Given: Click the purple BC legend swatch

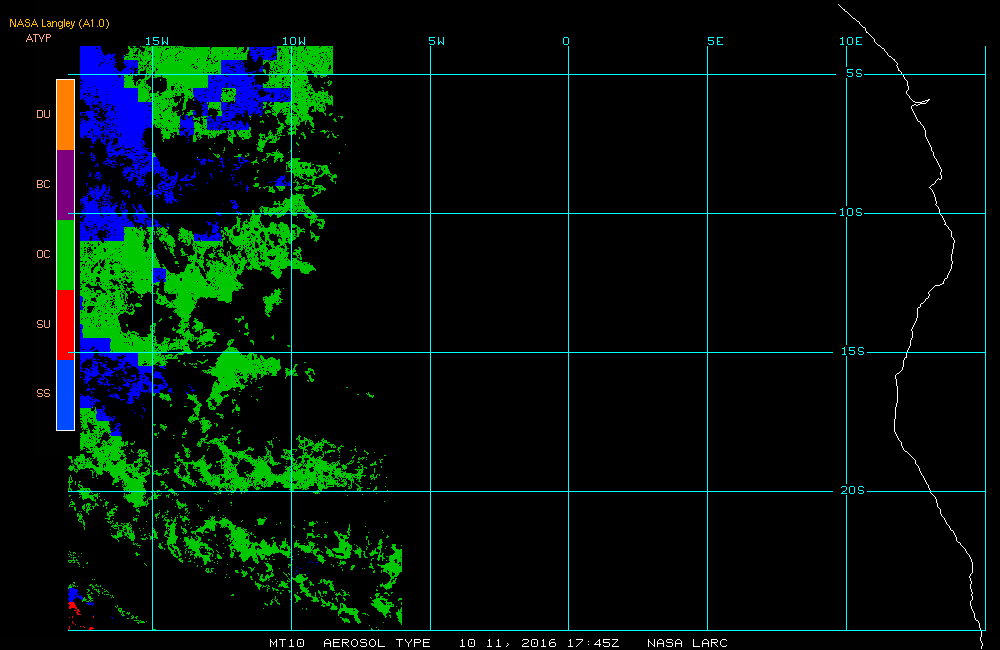Looking at the screenshot, I should (x=66, y=185).
